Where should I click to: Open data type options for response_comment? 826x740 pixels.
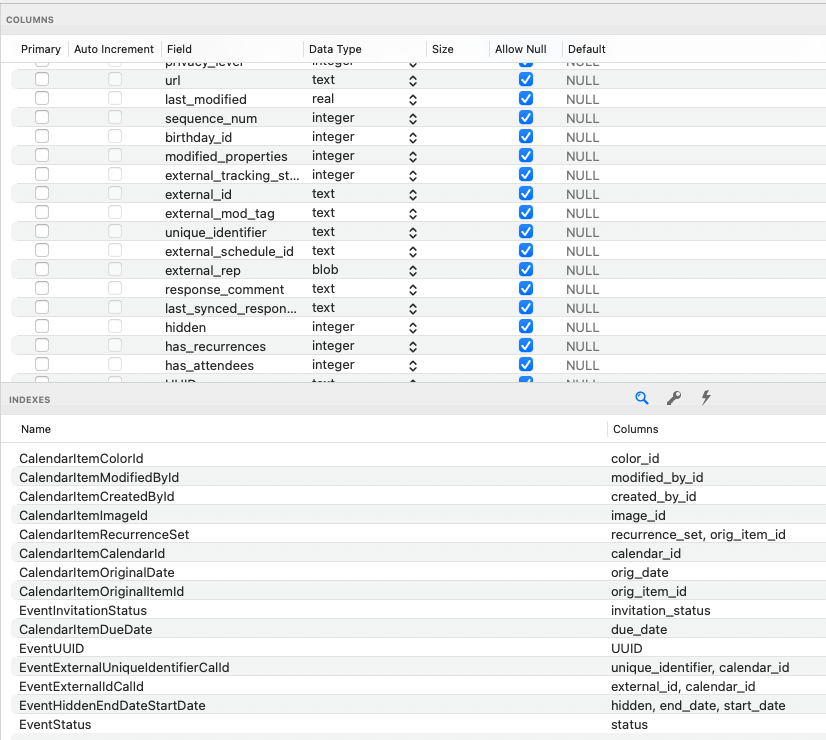pyautogui.click(x=411, y=289)
